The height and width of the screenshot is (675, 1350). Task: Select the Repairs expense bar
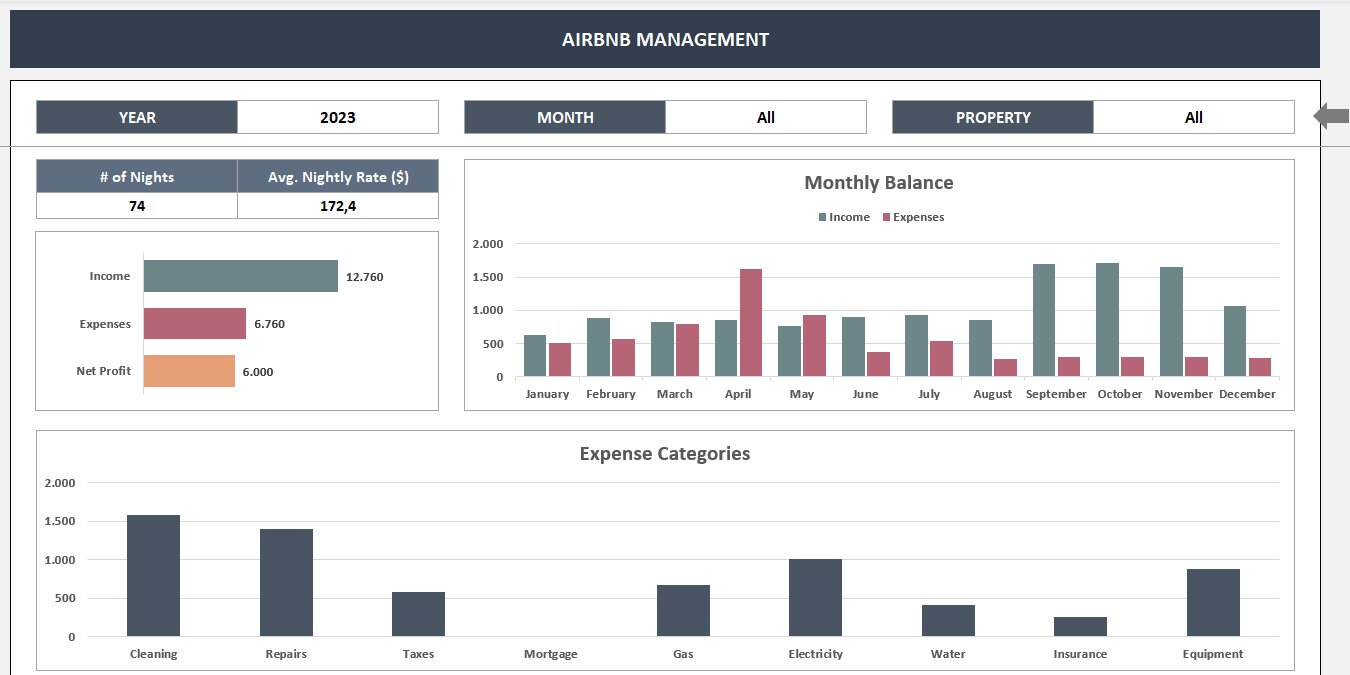(286, 583)
